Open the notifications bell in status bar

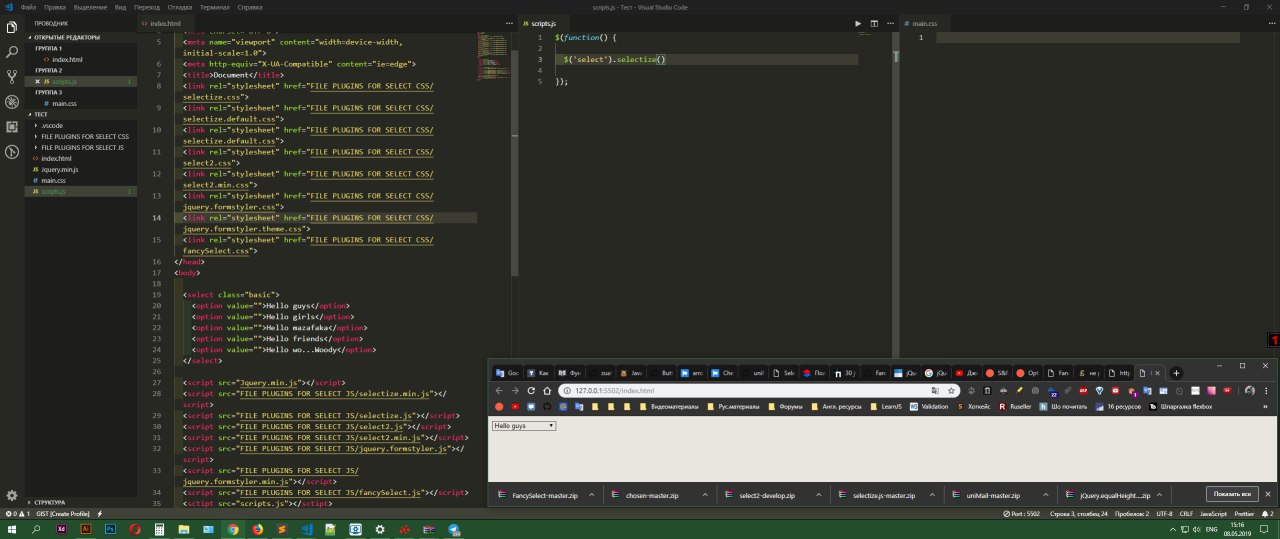1264,513
